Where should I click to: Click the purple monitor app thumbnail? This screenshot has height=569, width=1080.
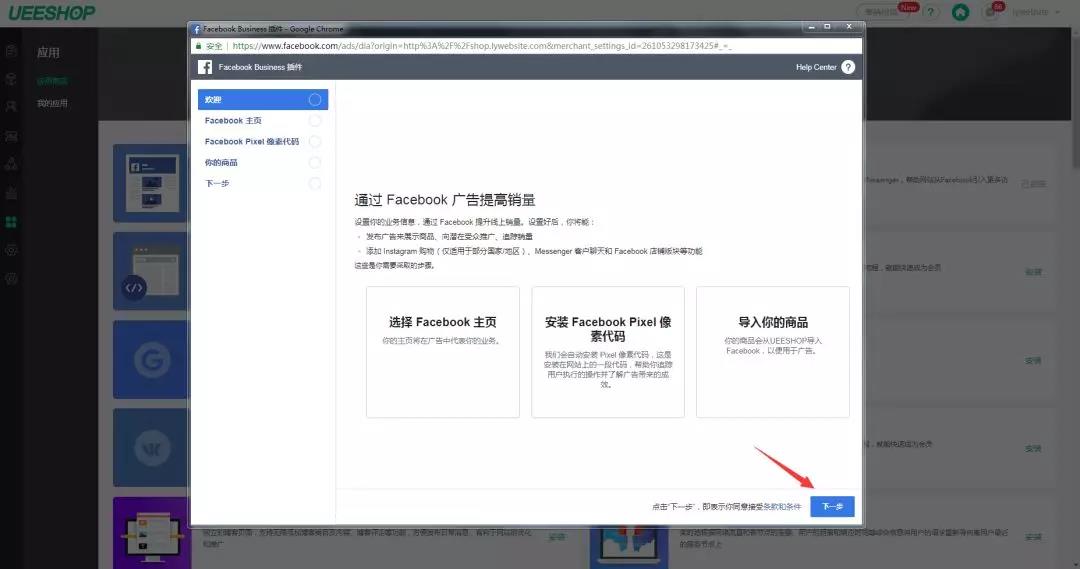pyautogui.click(x=152, y=532)
